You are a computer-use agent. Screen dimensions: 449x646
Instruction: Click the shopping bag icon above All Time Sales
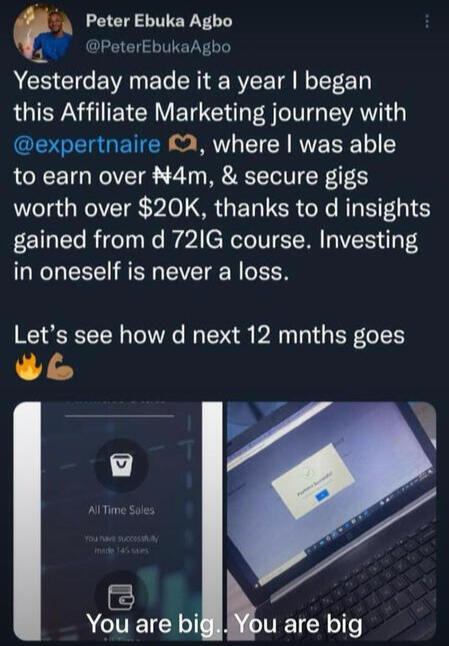(121, 466)
